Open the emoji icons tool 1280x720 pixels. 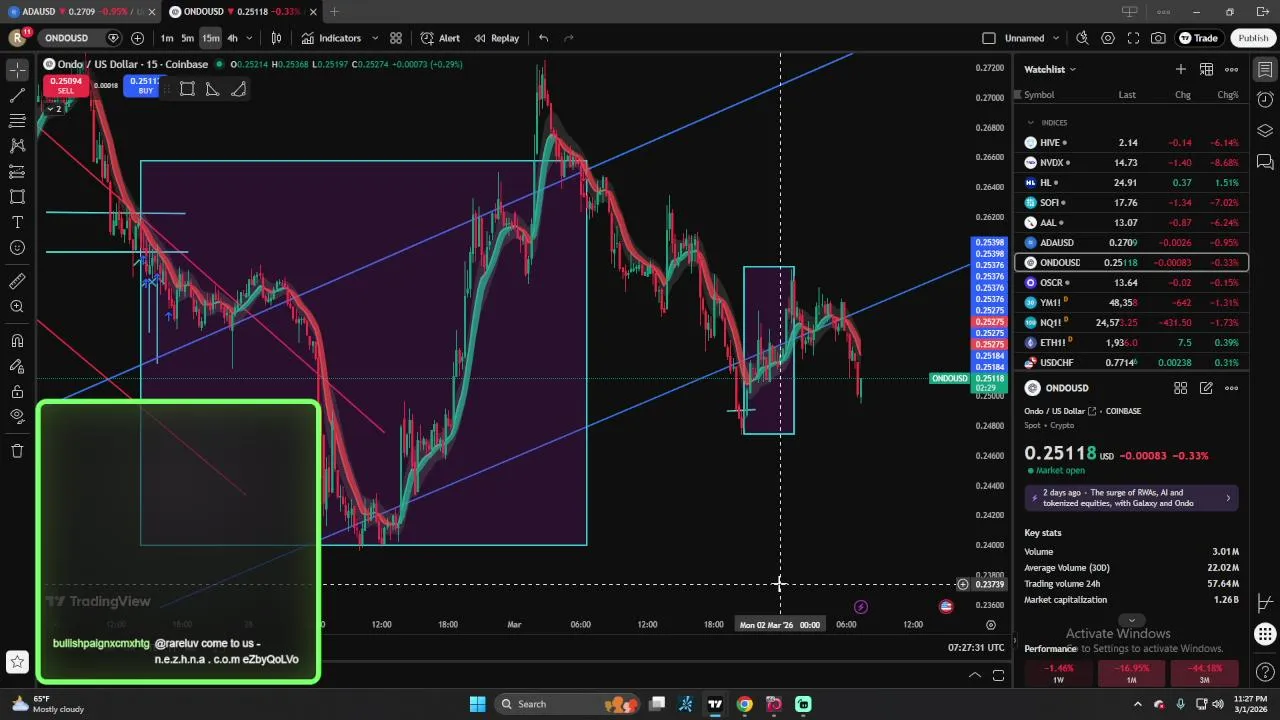17,248
